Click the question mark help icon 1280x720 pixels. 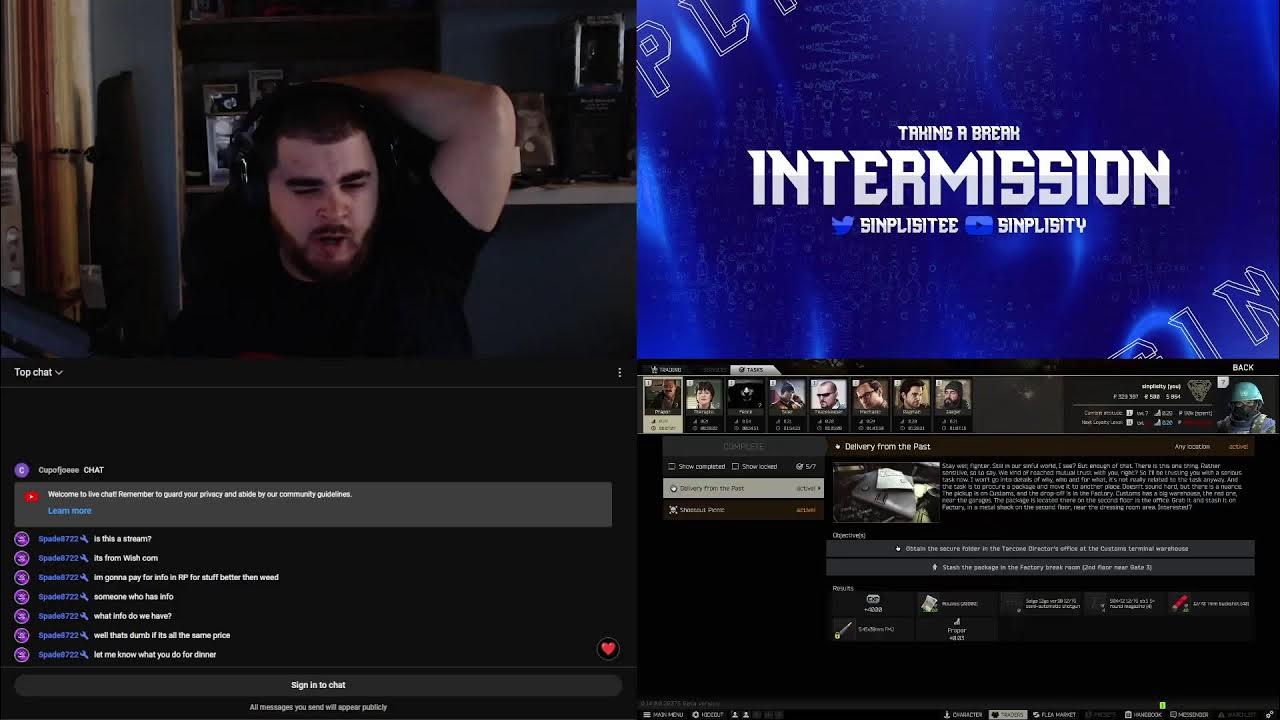pos(1222,383)
